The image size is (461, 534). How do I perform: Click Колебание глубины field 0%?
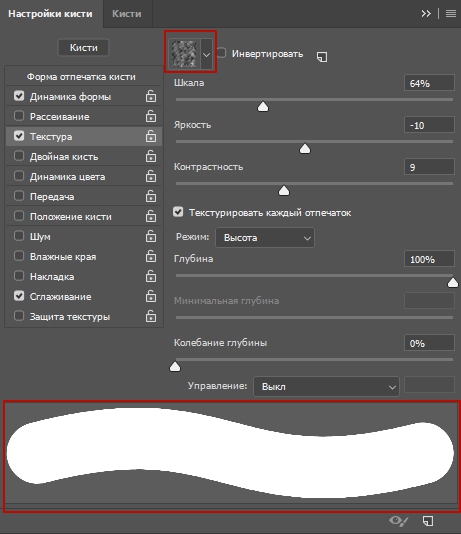click(429, 343)
